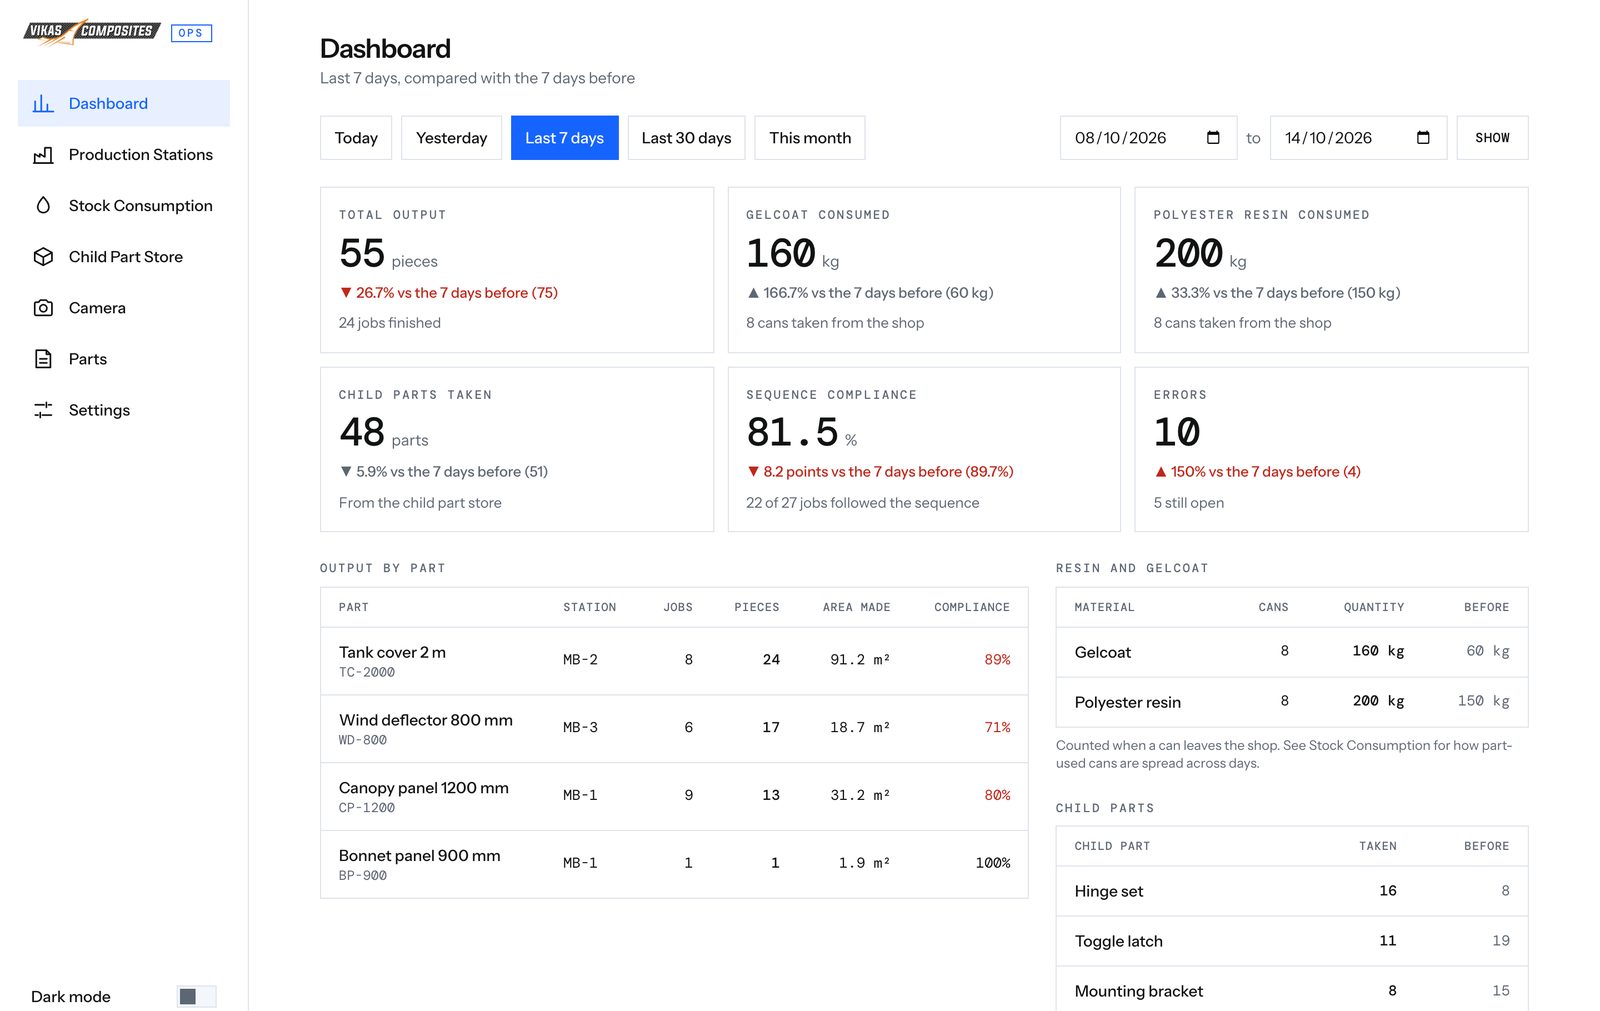Click the Gelcoat material row label

pyautogui.click(x=1103, y=652)
